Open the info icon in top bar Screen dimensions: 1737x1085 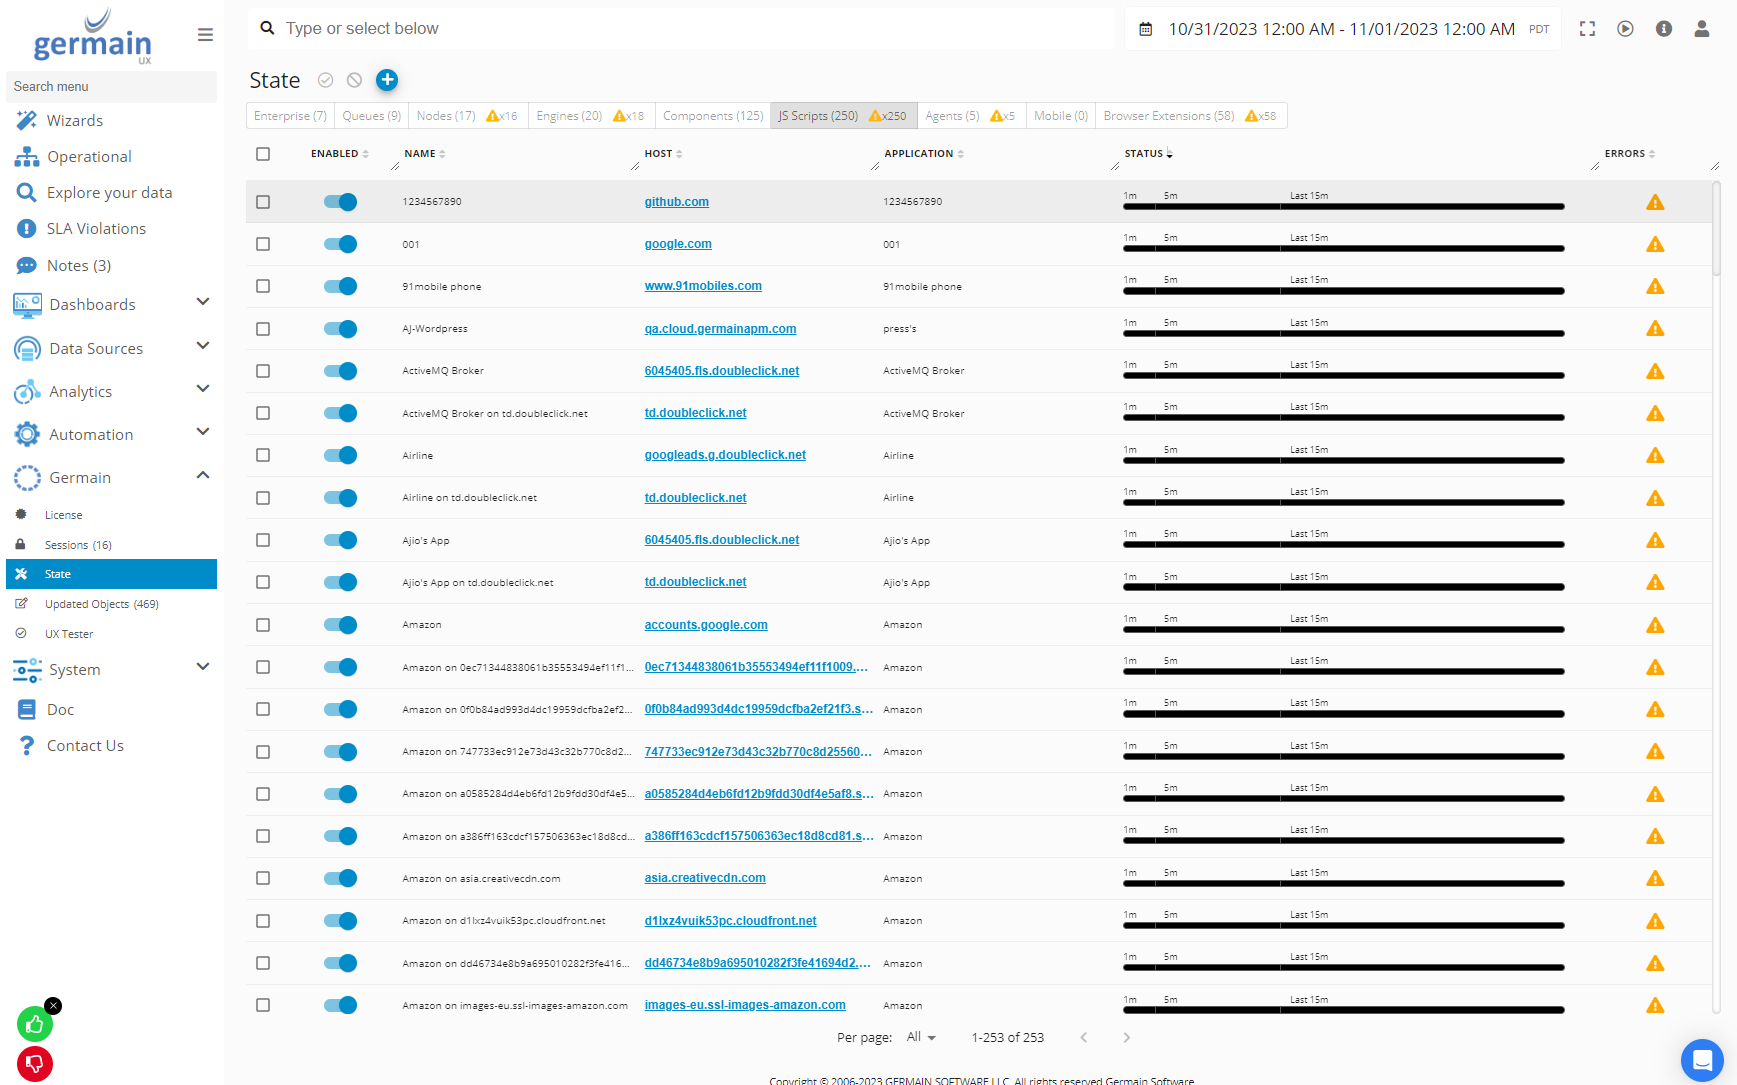point(1663,29)
